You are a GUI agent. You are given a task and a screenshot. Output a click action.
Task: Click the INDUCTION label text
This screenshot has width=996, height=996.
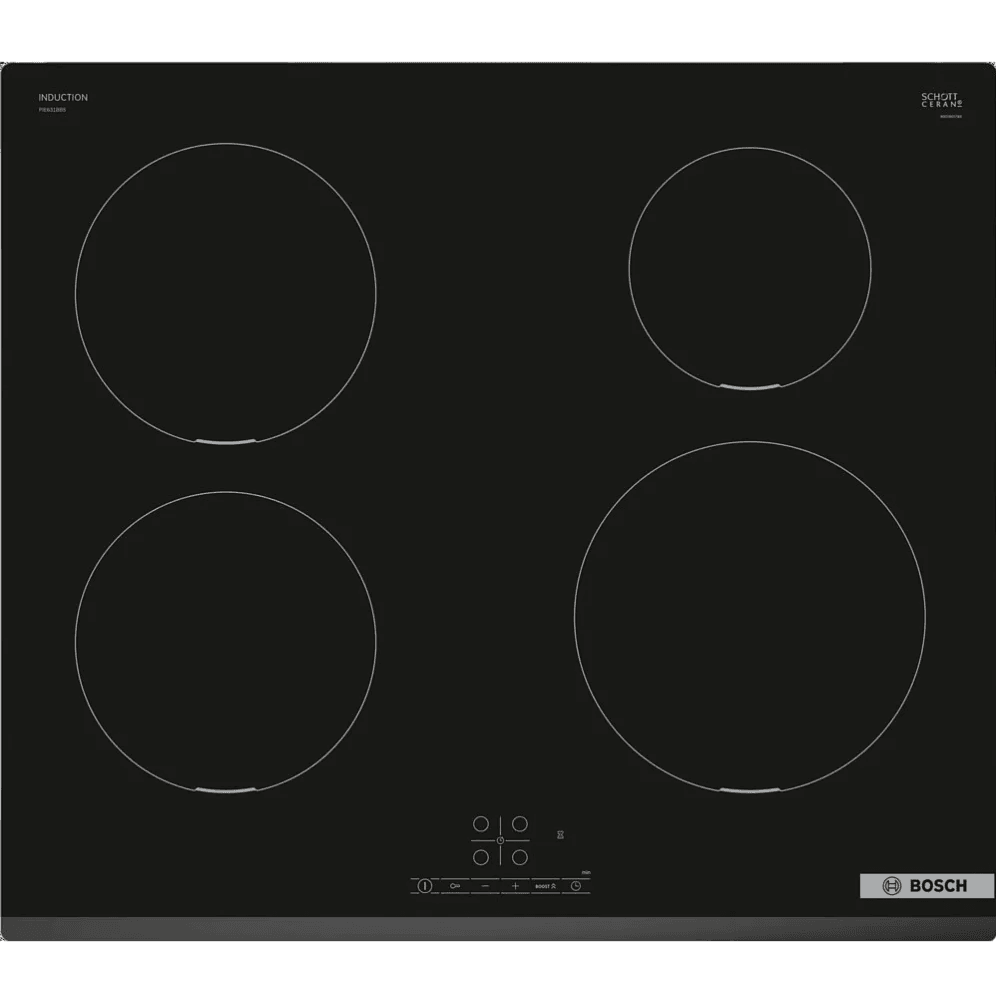pos(63,97)
